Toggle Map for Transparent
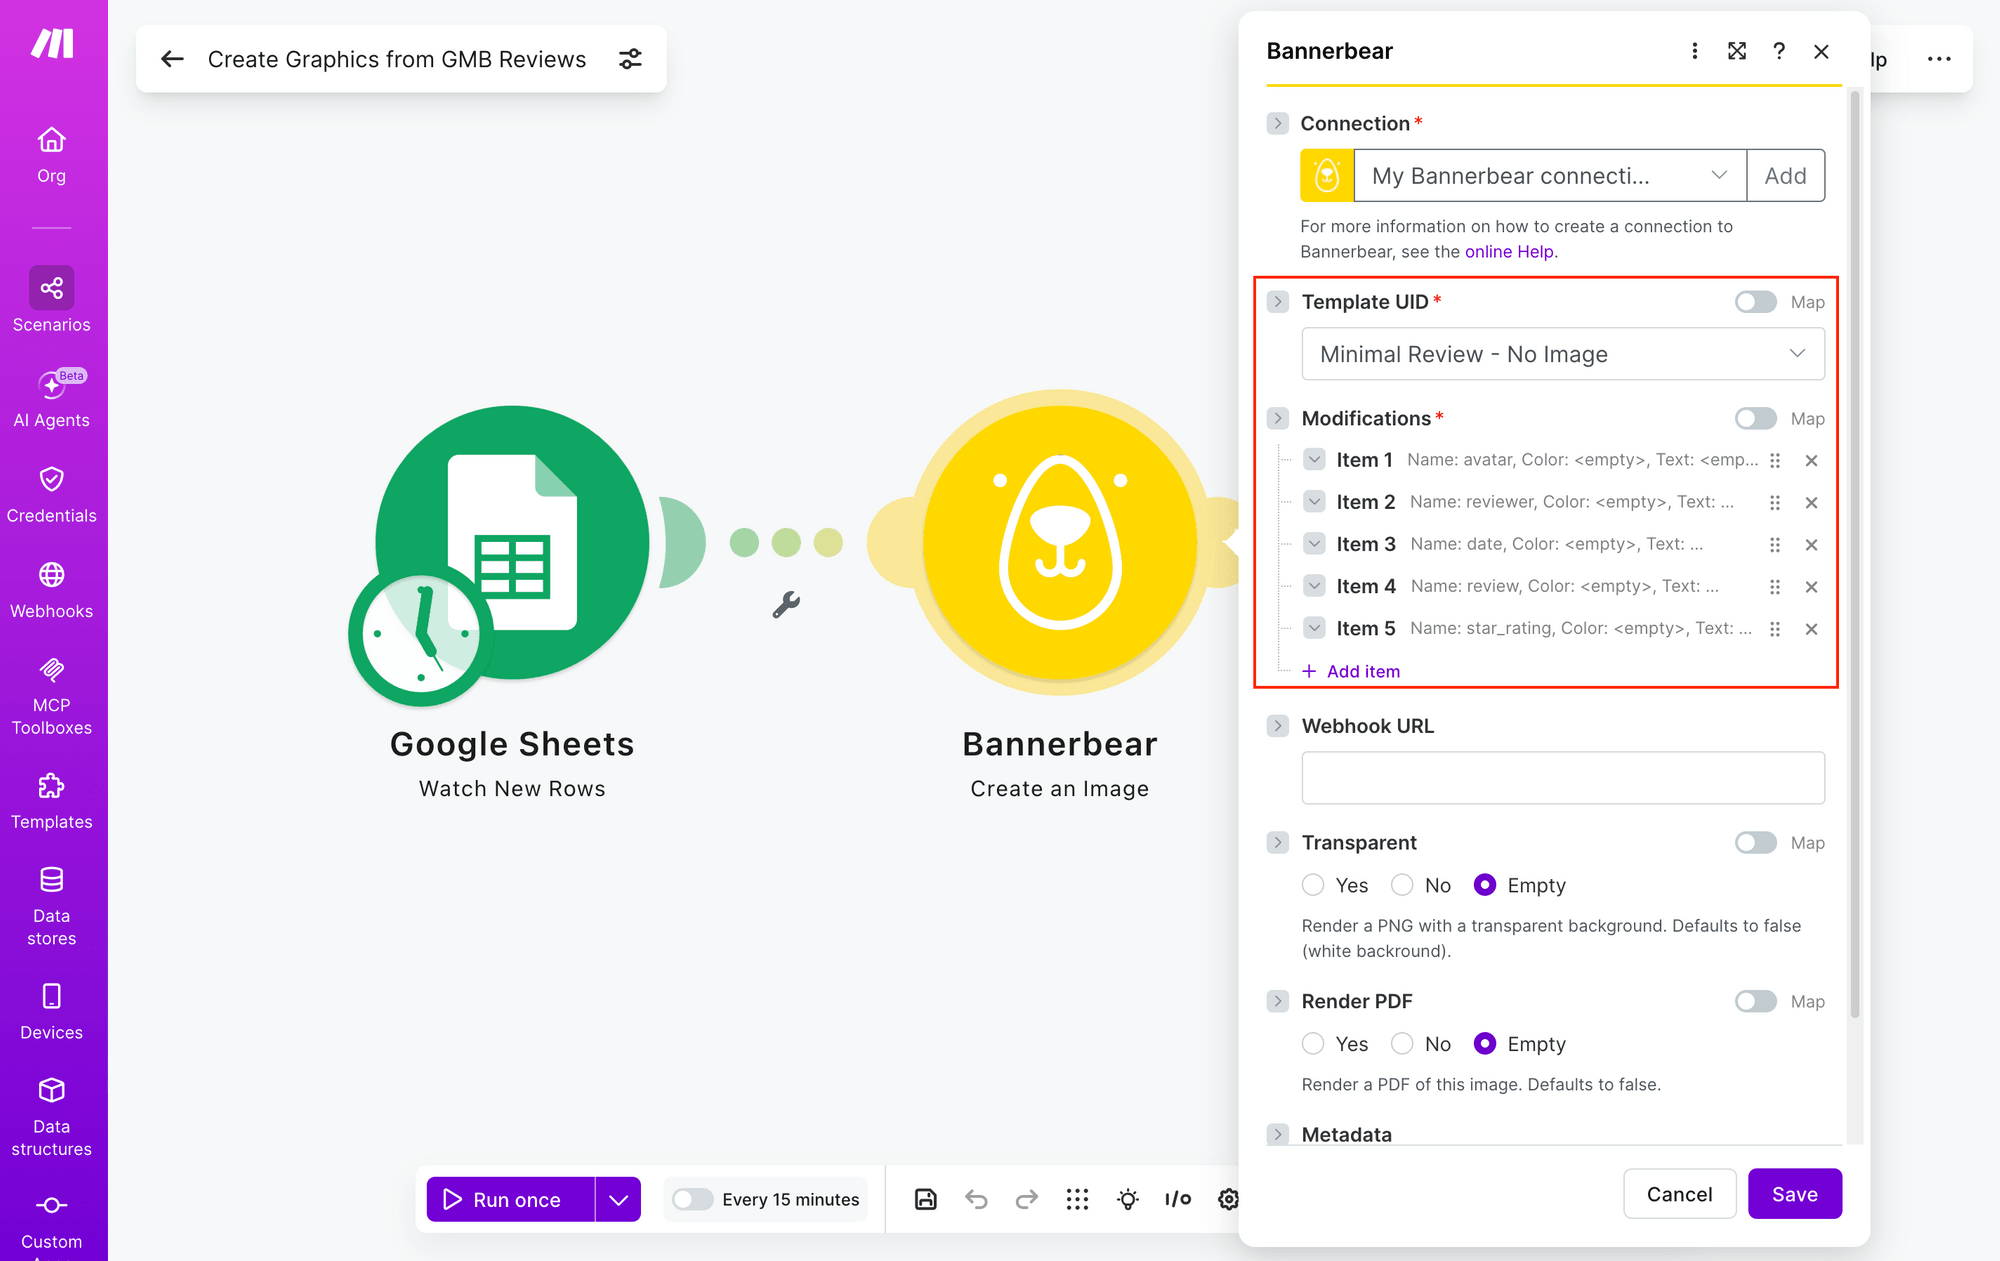Screen dimensions: 2000x1261 coord(1755,843)
